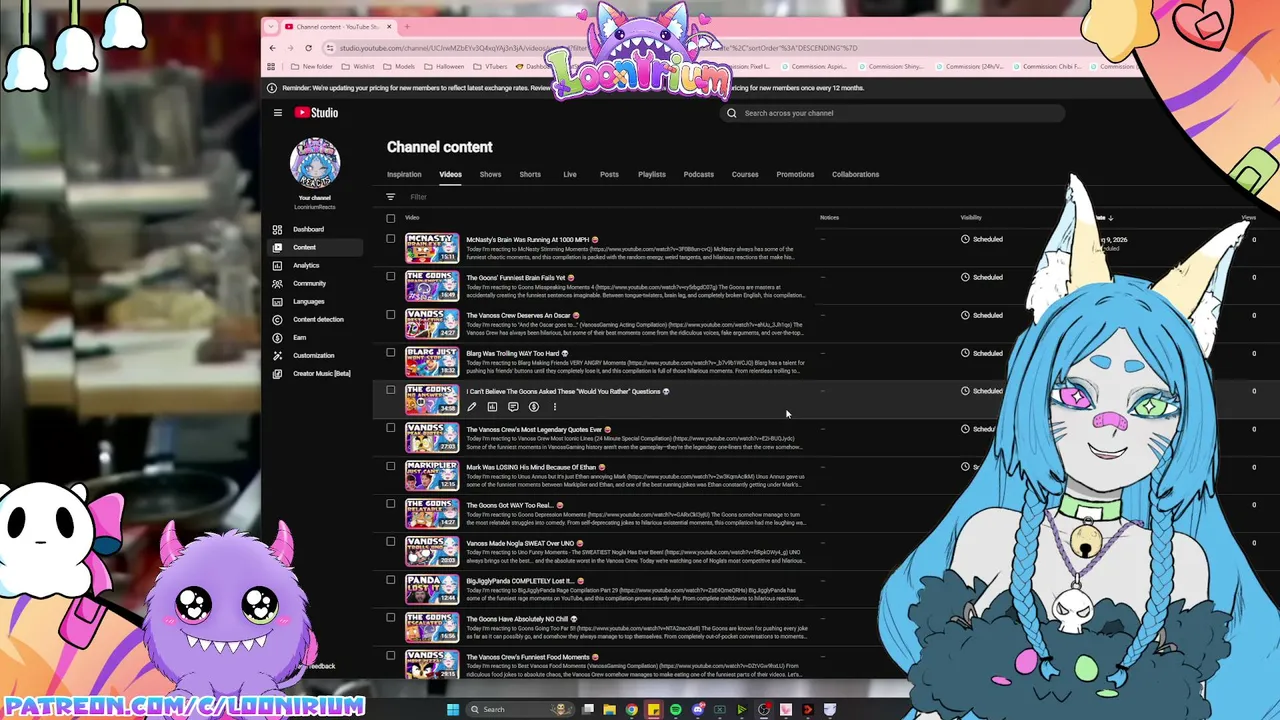The height and width of the screenshot is (720, 1280).
Task: Click the pencil Details icon on hovered video
Action: coord(472,407)
